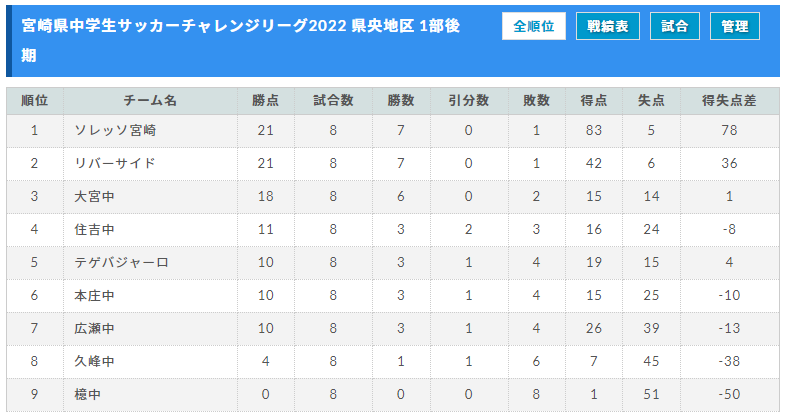Click team name リバーサイド
This screenshot has width=785, height=419.
[115, 163]
